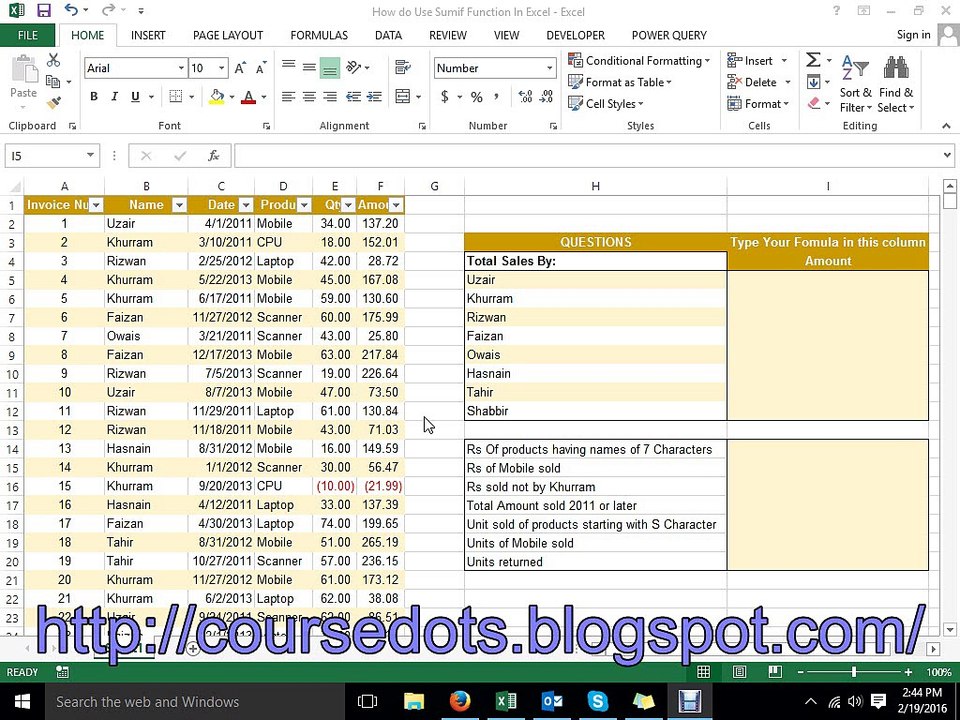Decrease the indent
This screenshot has height=720, width=960.
pyautogui.click(x=353, y=96)
